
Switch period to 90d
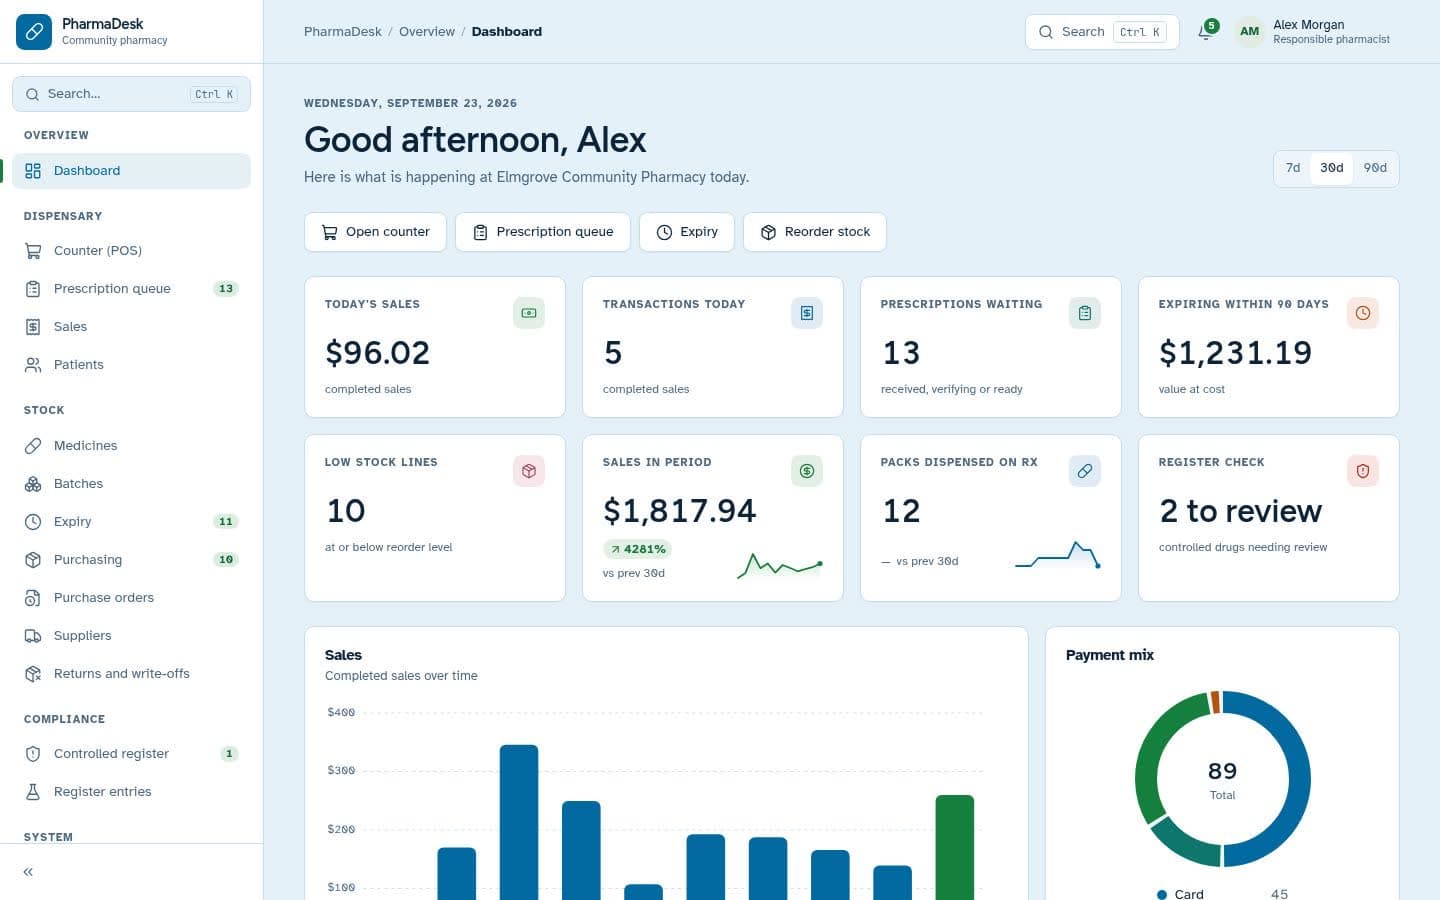pos(1375,168)
